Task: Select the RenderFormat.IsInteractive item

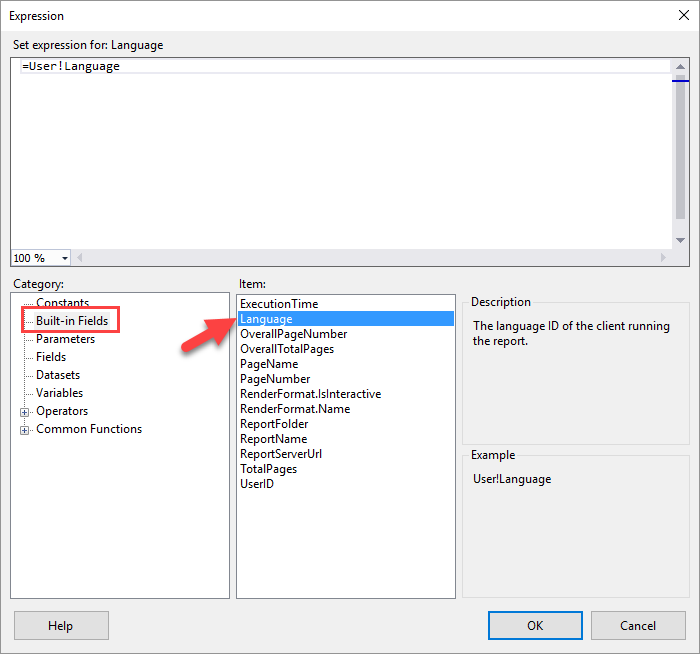Action: 346,394
